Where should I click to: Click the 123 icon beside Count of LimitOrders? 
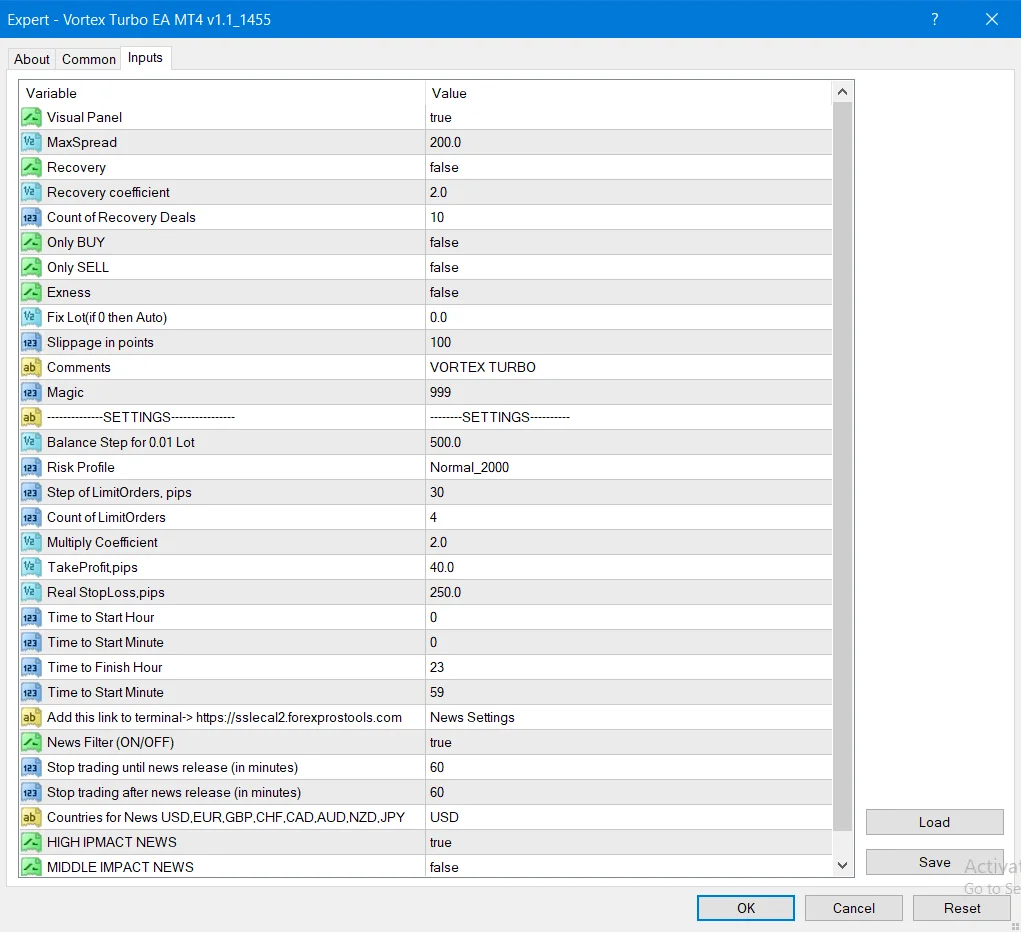[x=31, y=517]
